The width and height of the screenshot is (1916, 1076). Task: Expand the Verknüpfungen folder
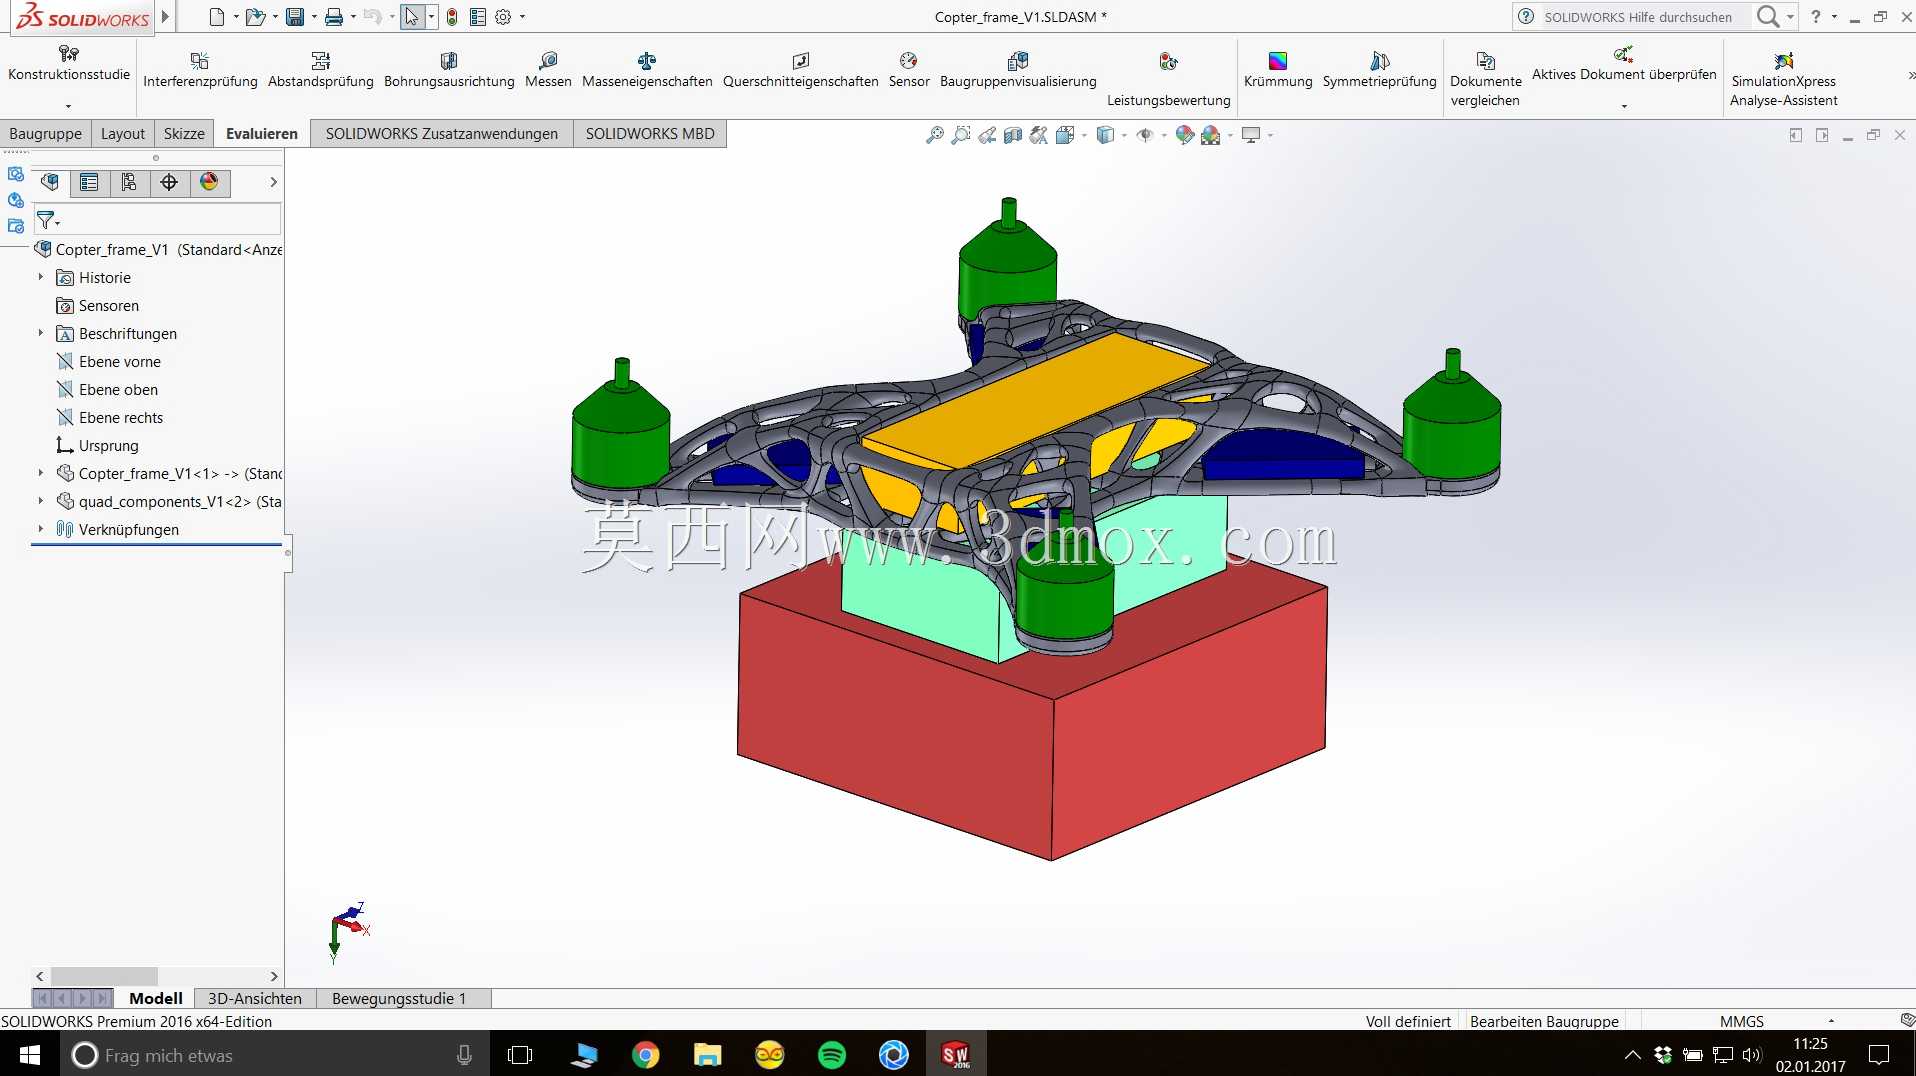click(41, 529)
